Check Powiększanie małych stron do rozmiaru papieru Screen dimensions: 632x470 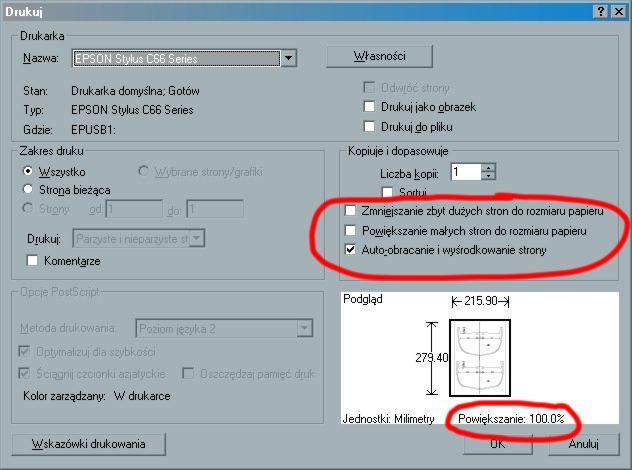350,231
